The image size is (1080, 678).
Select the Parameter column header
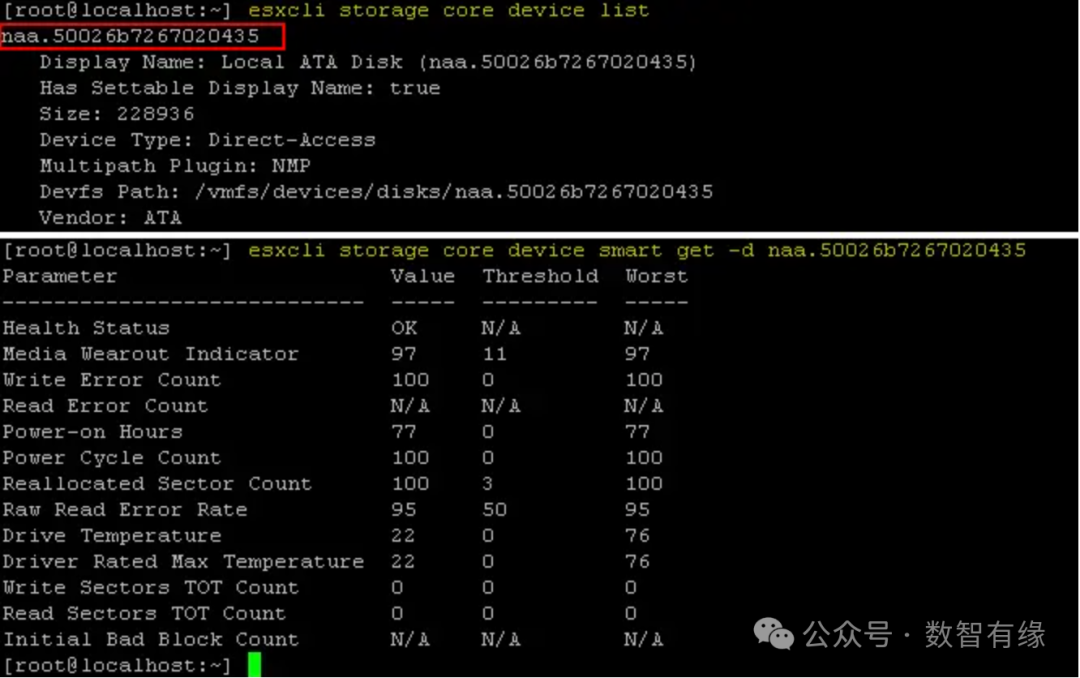click(59, 276)
